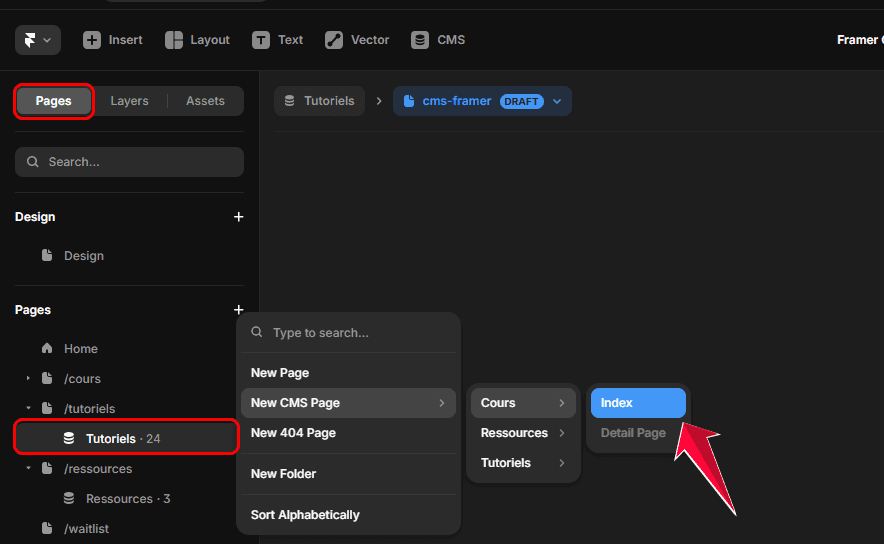The height and width of the screenshot is (544, 884).
Task: Choose New Page from the menu
Action: click(x=348, y=373)
